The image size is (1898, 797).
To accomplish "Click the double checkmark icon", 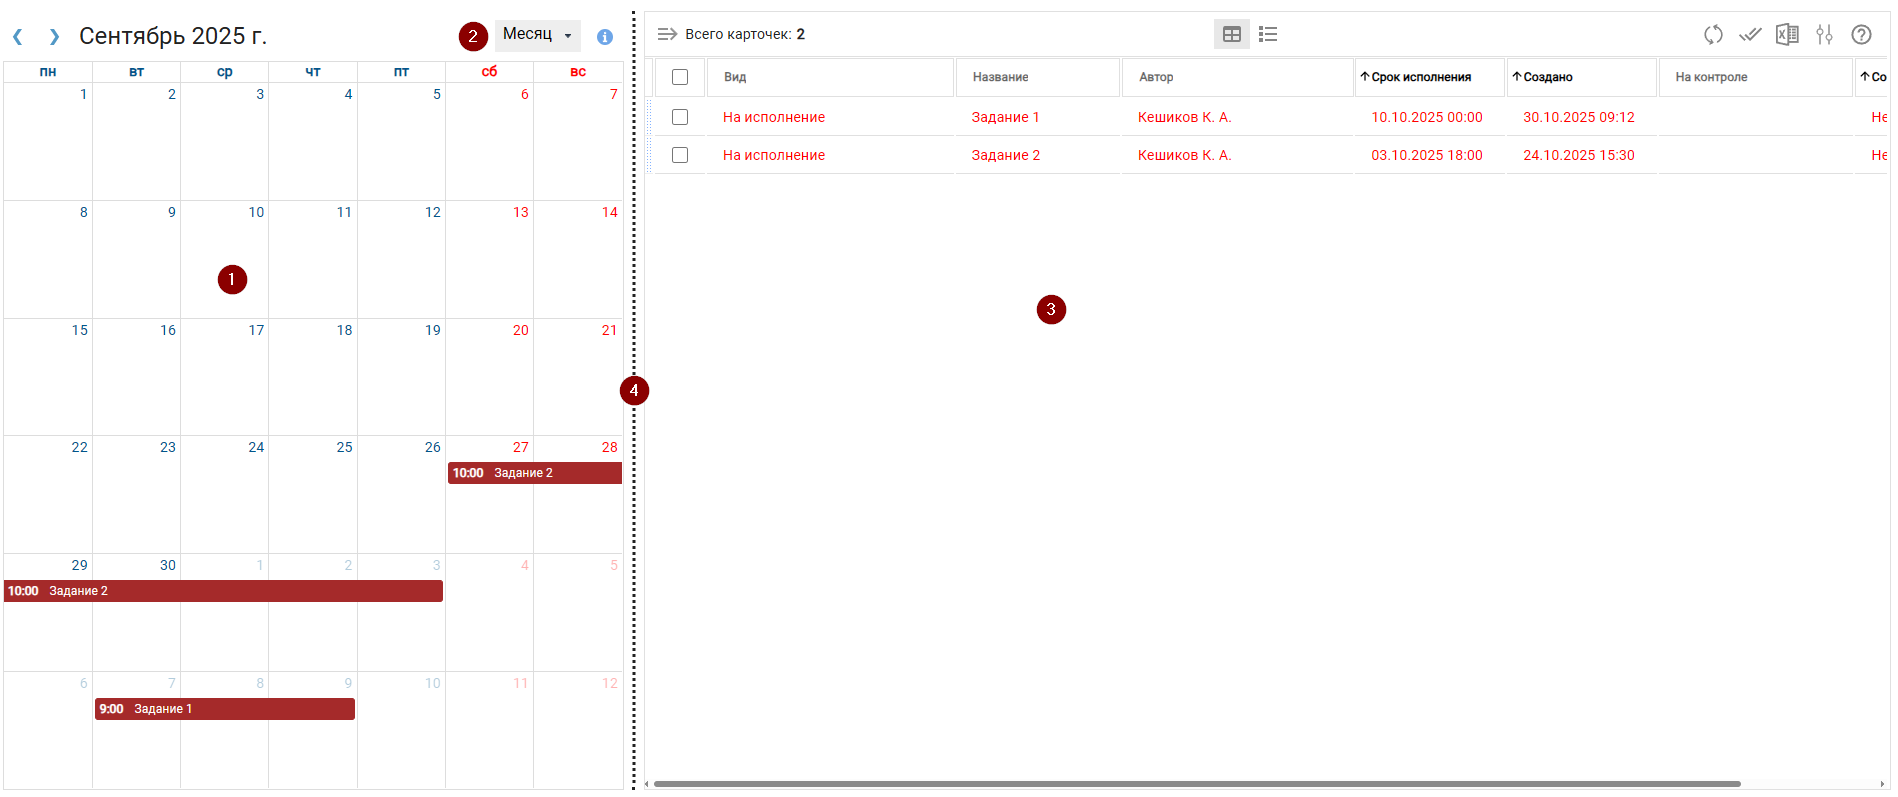I will click(x=1750, y=35).
